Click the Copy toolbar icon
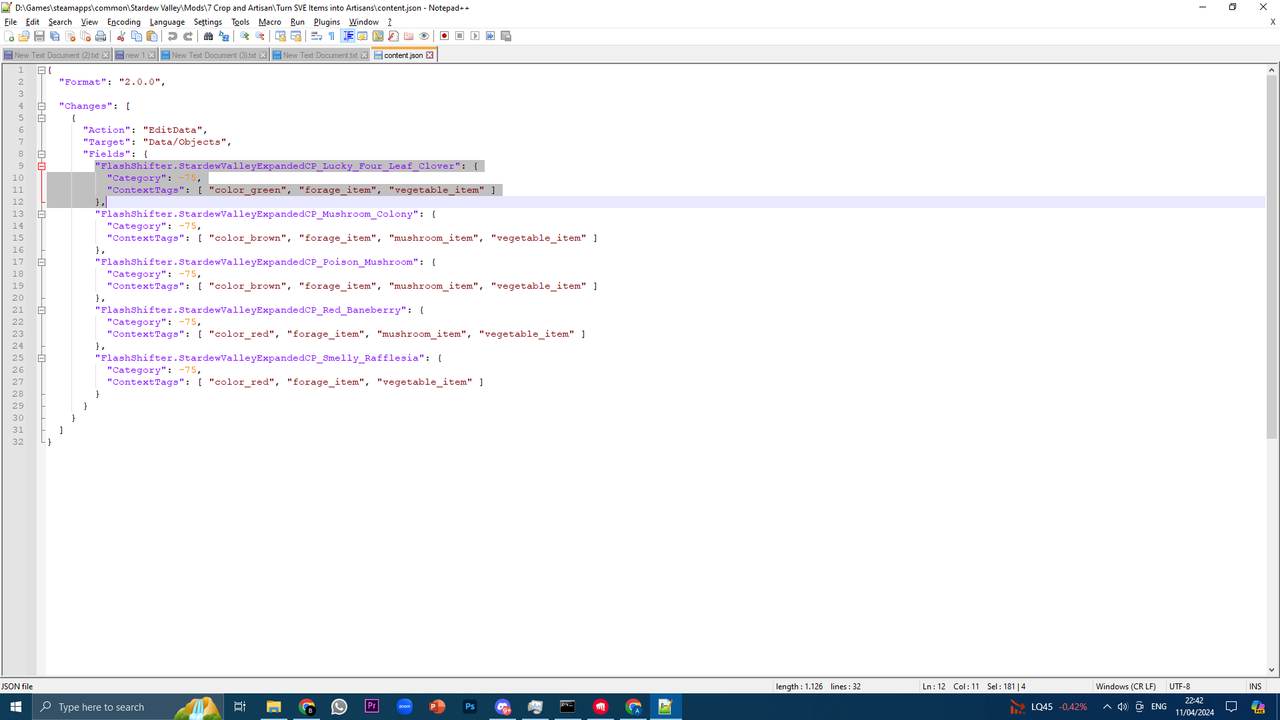This screenshot has height=720, width=1280. tap(136, 36)
